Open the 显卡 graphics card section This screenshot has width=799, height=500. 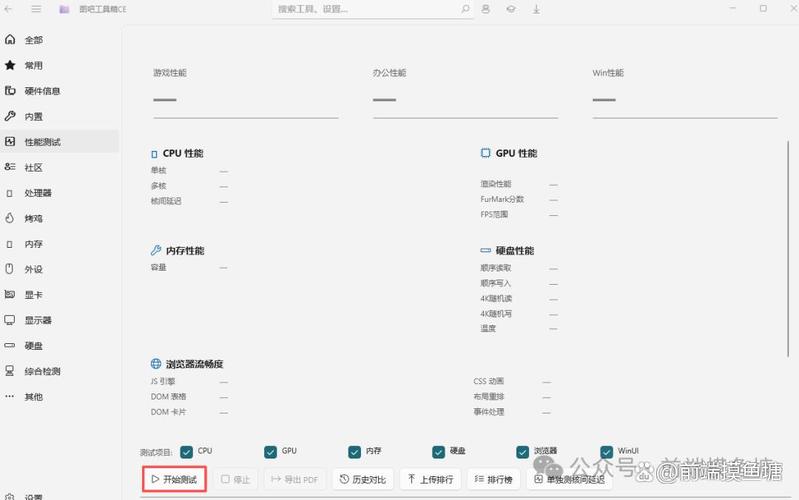[x=60, y=295]
